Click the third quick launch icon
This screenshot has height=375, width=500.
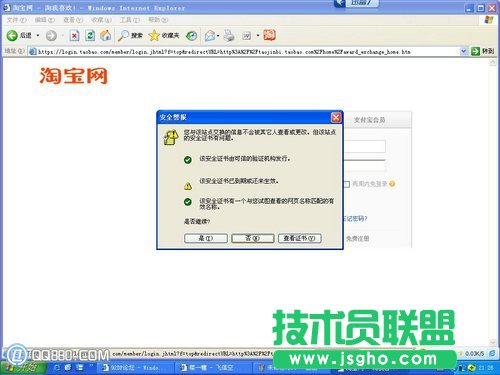point(80,368)
